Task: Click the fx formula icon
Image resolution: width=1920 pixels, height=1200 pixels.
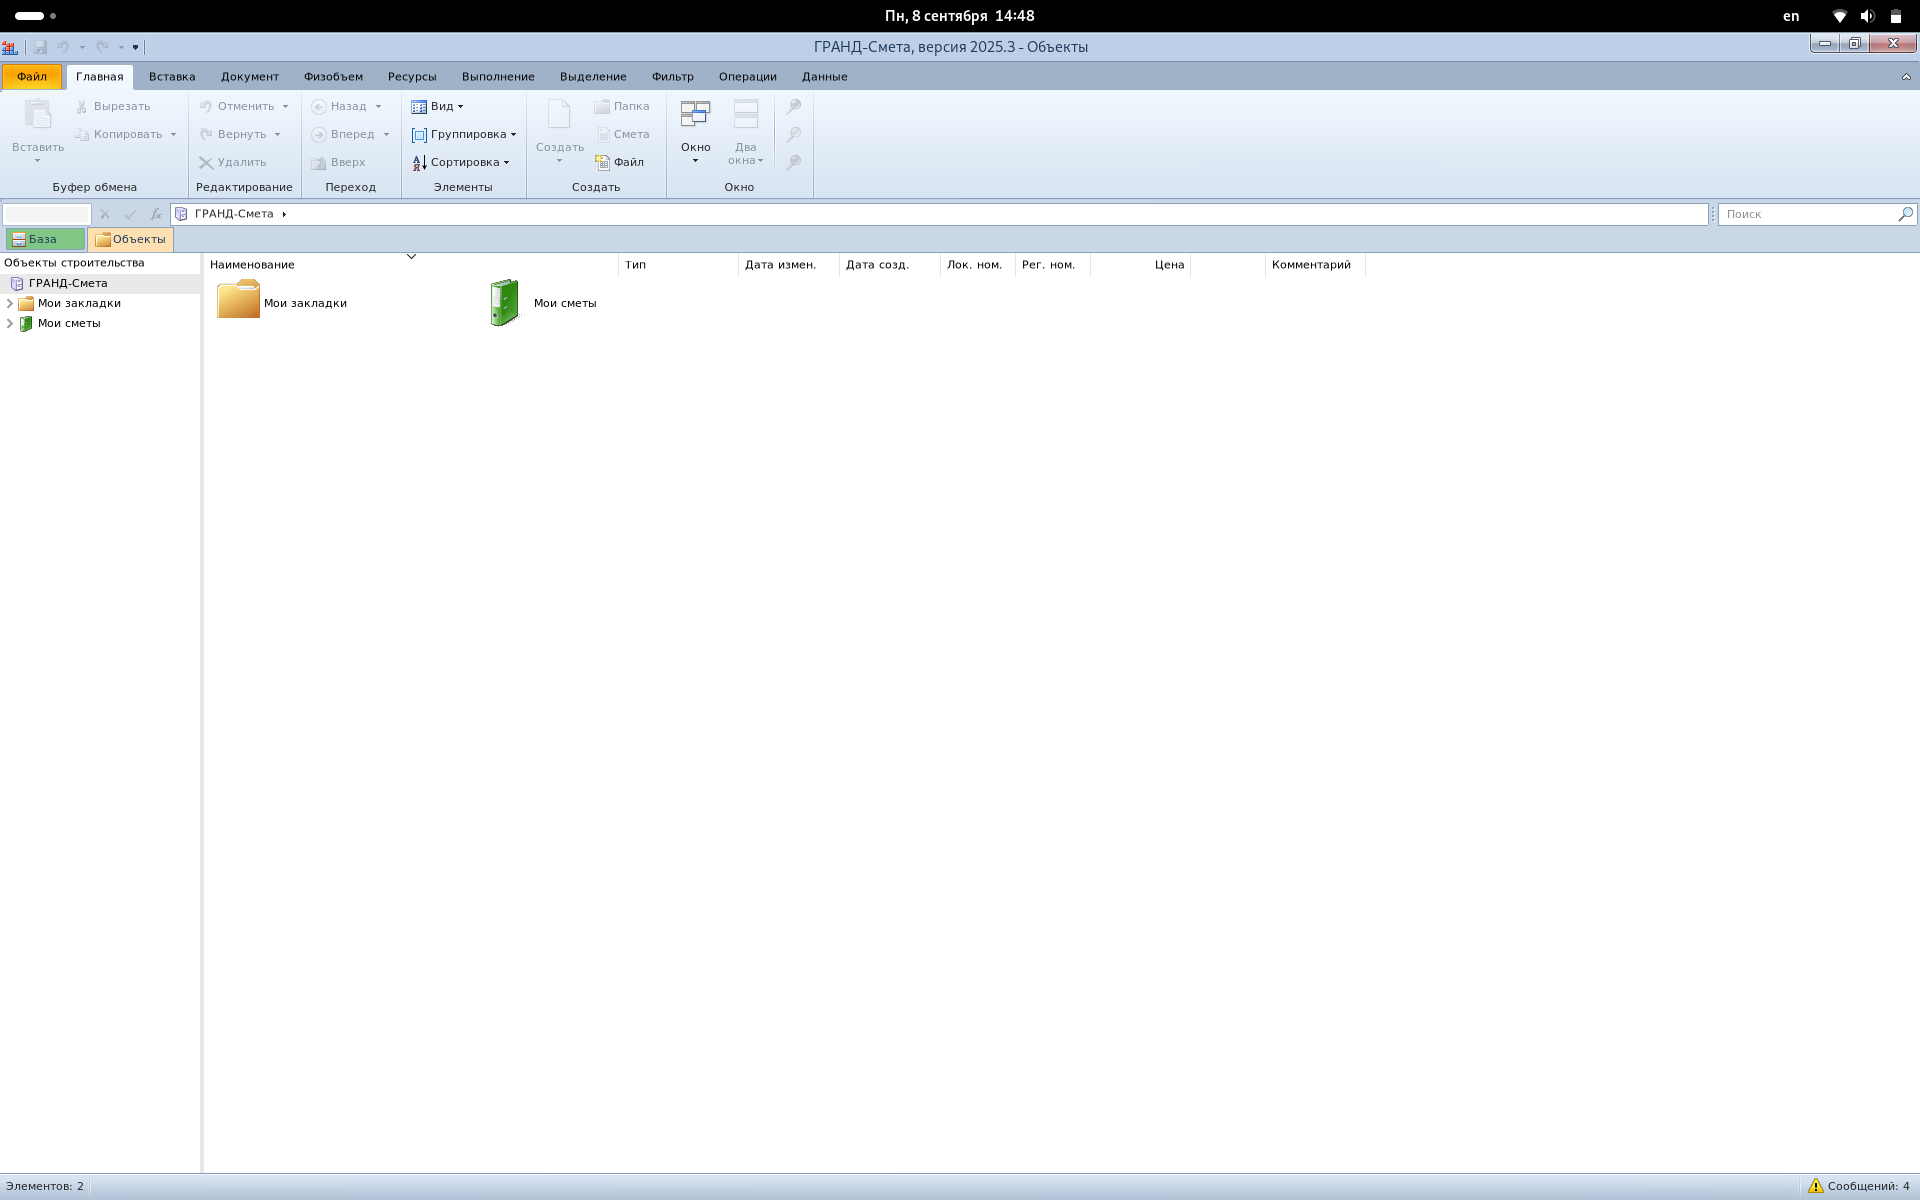Action: (156, 214)
